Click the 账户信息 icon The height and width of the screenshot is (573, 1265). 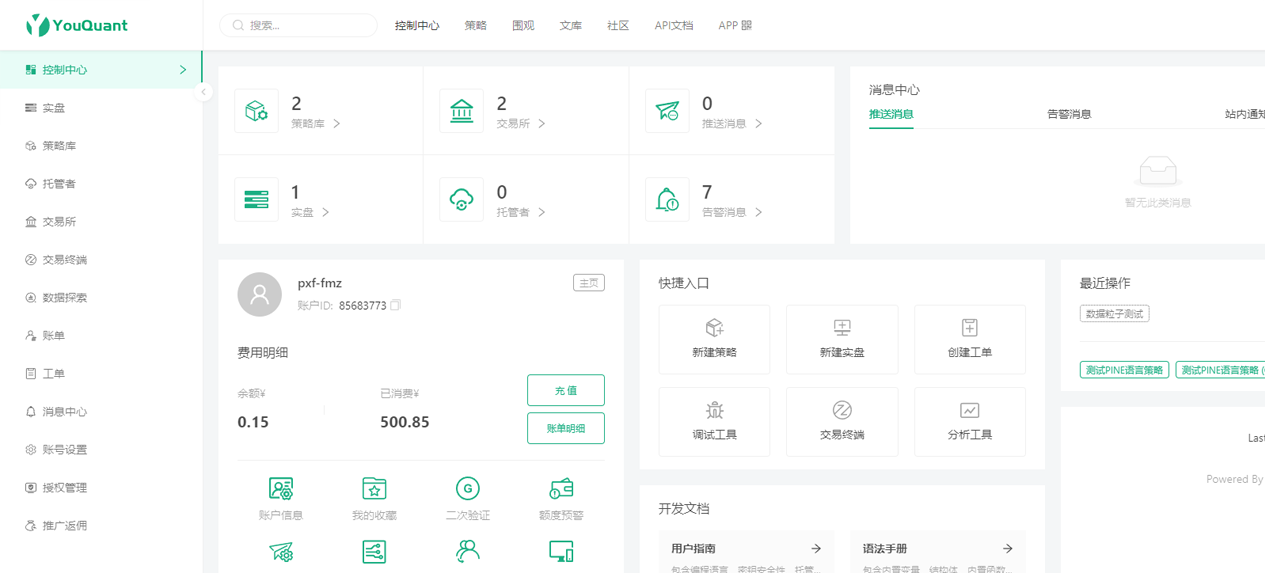281,489
